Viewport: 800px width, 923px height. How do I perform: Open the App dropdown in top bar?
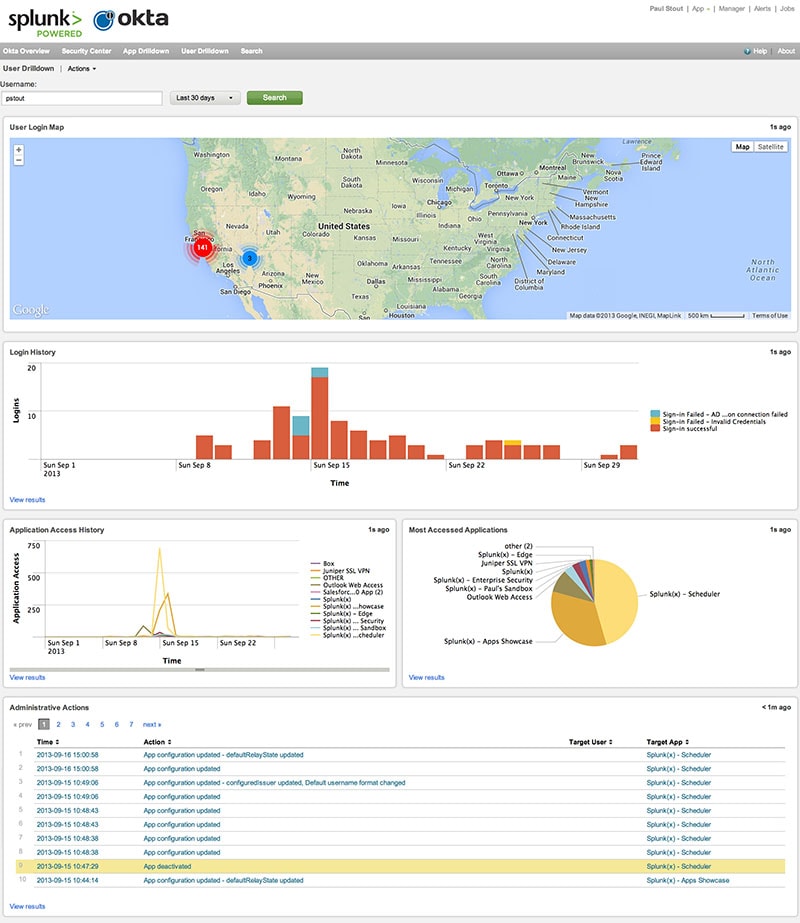point(701,9)
